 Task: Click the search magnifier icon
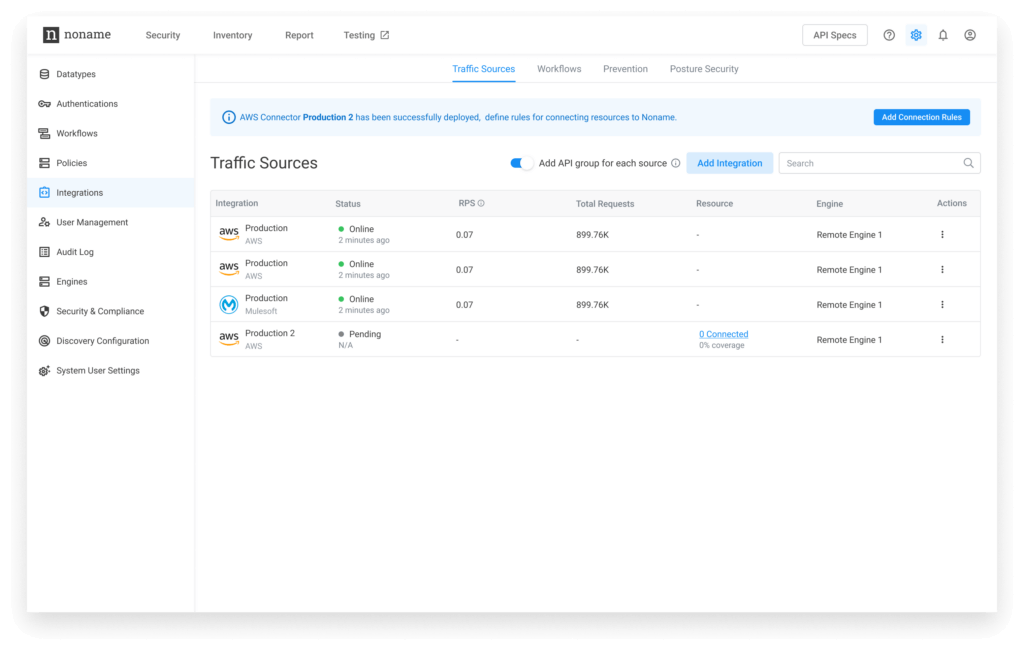968,163
